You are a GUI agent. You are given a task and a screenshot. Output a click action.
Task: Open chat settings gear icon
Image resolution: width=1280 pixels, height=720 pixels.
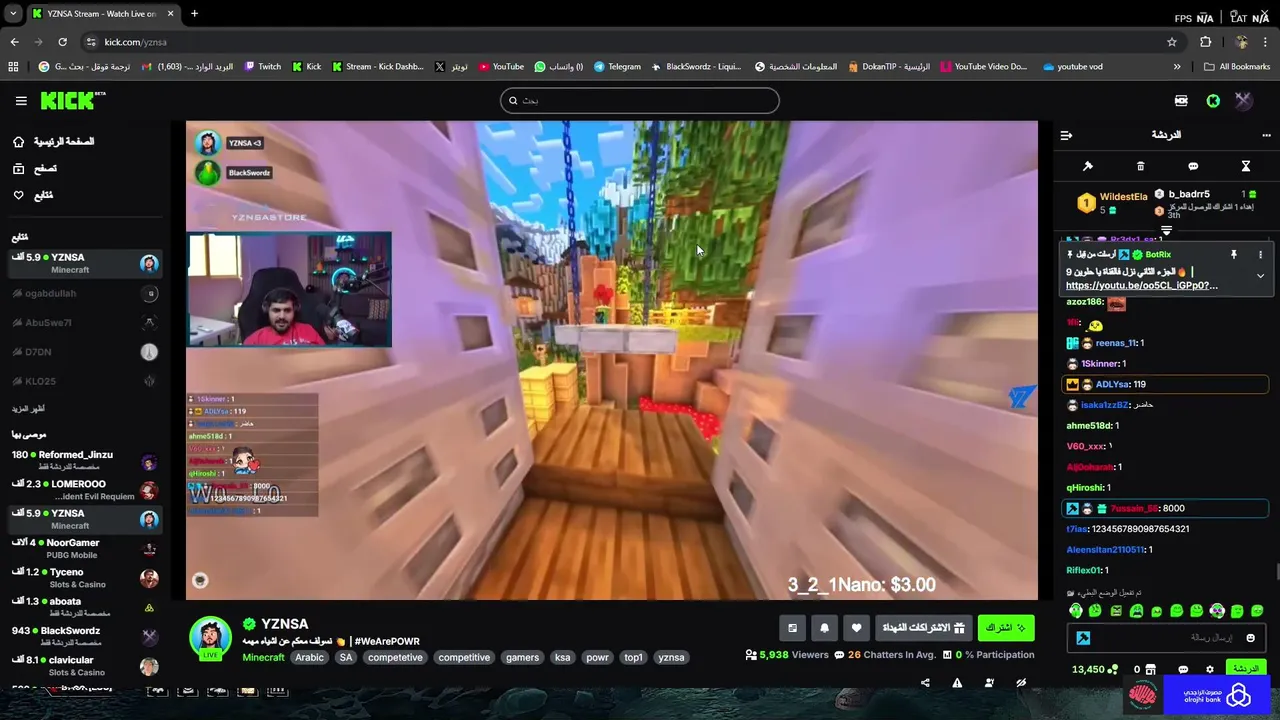point(1210,670)
